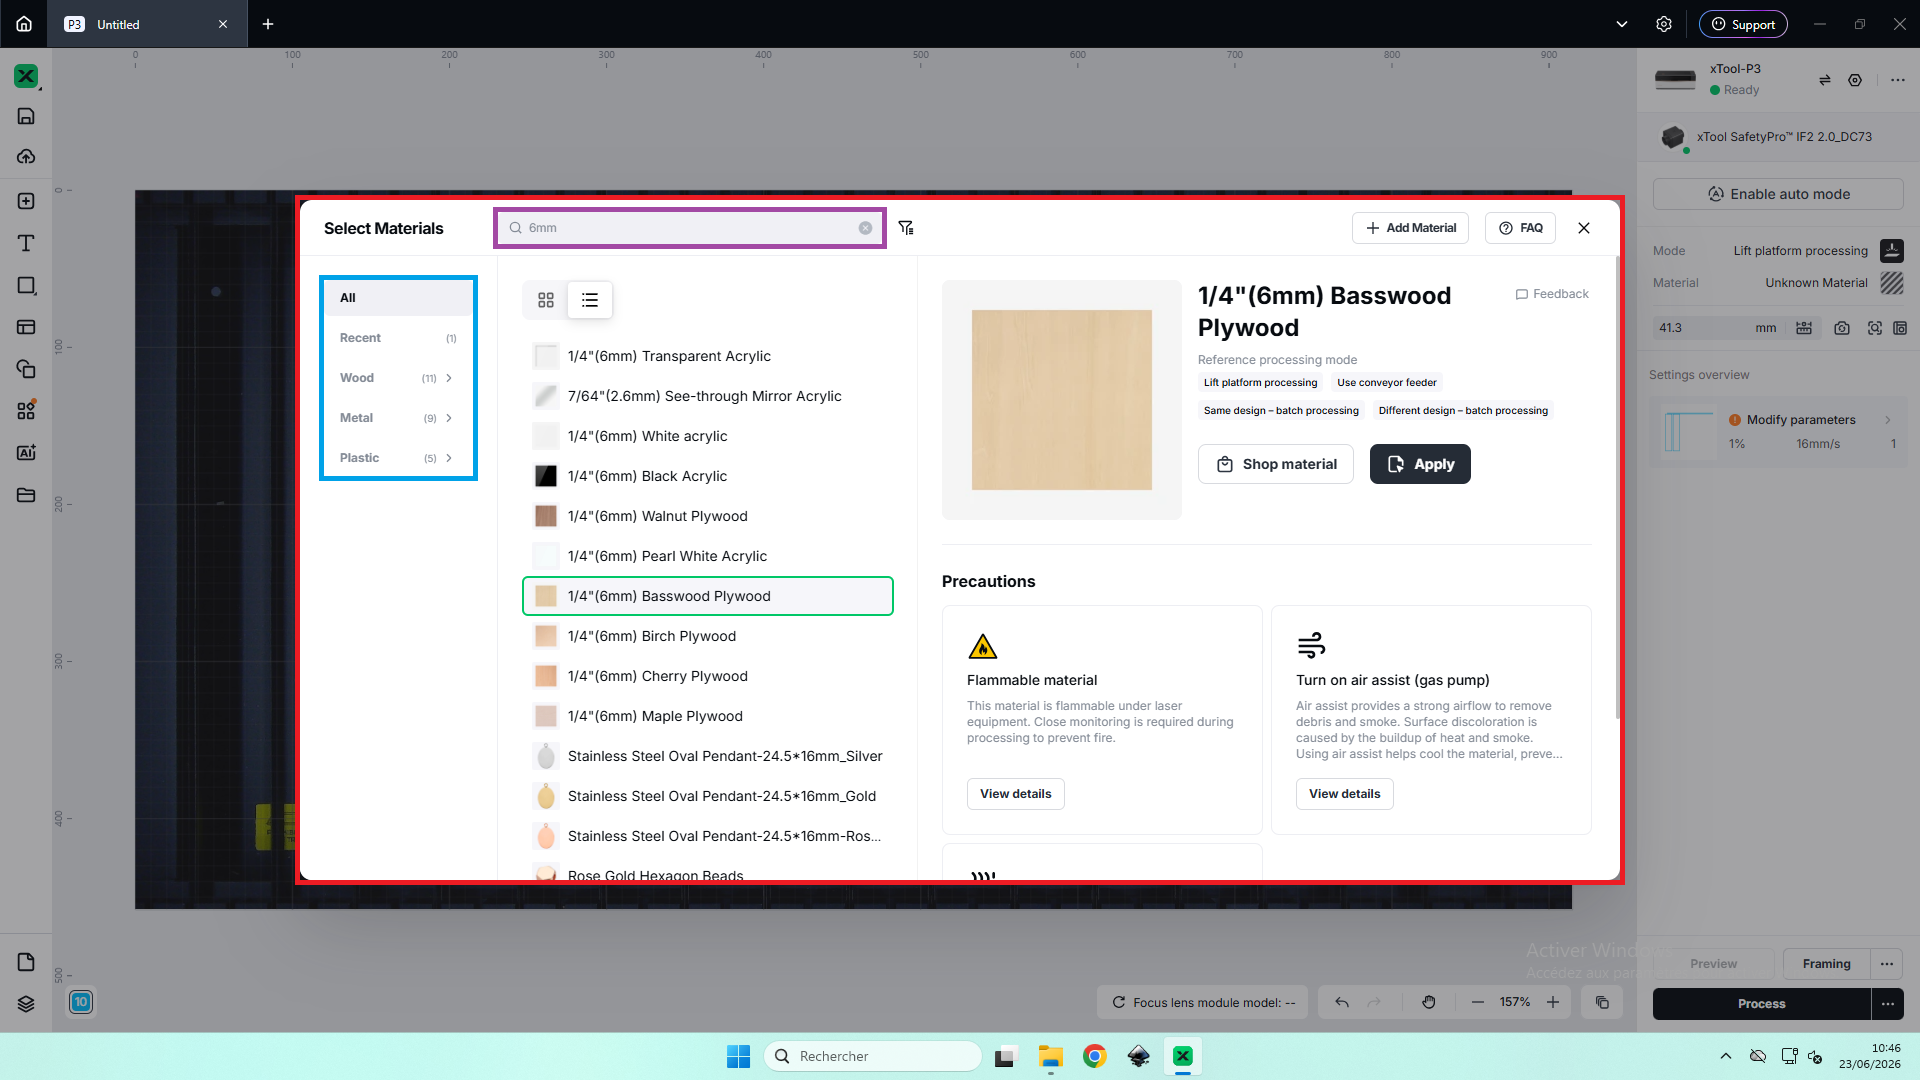Select 1/4"(6mm) Maple Plywood
The image size is (1920, 1080).
click(x=708, y=716)
